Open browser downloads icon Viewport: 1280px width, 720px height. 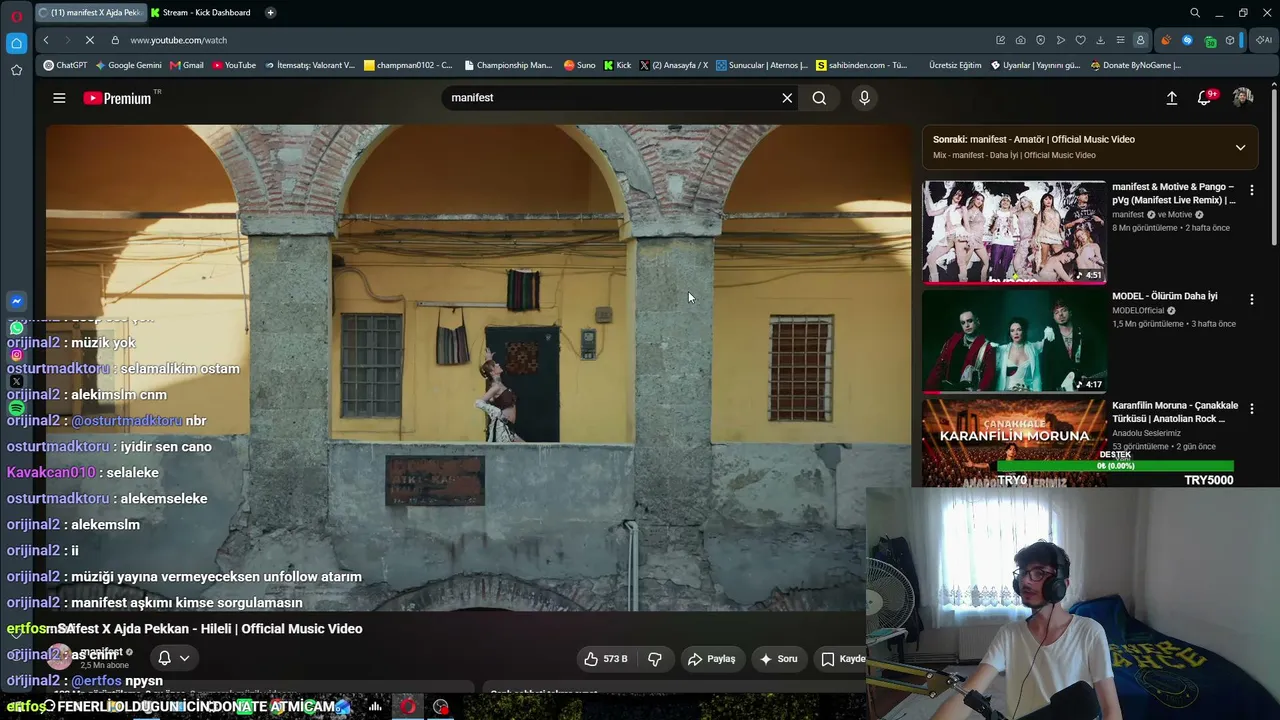[1100, 40]
